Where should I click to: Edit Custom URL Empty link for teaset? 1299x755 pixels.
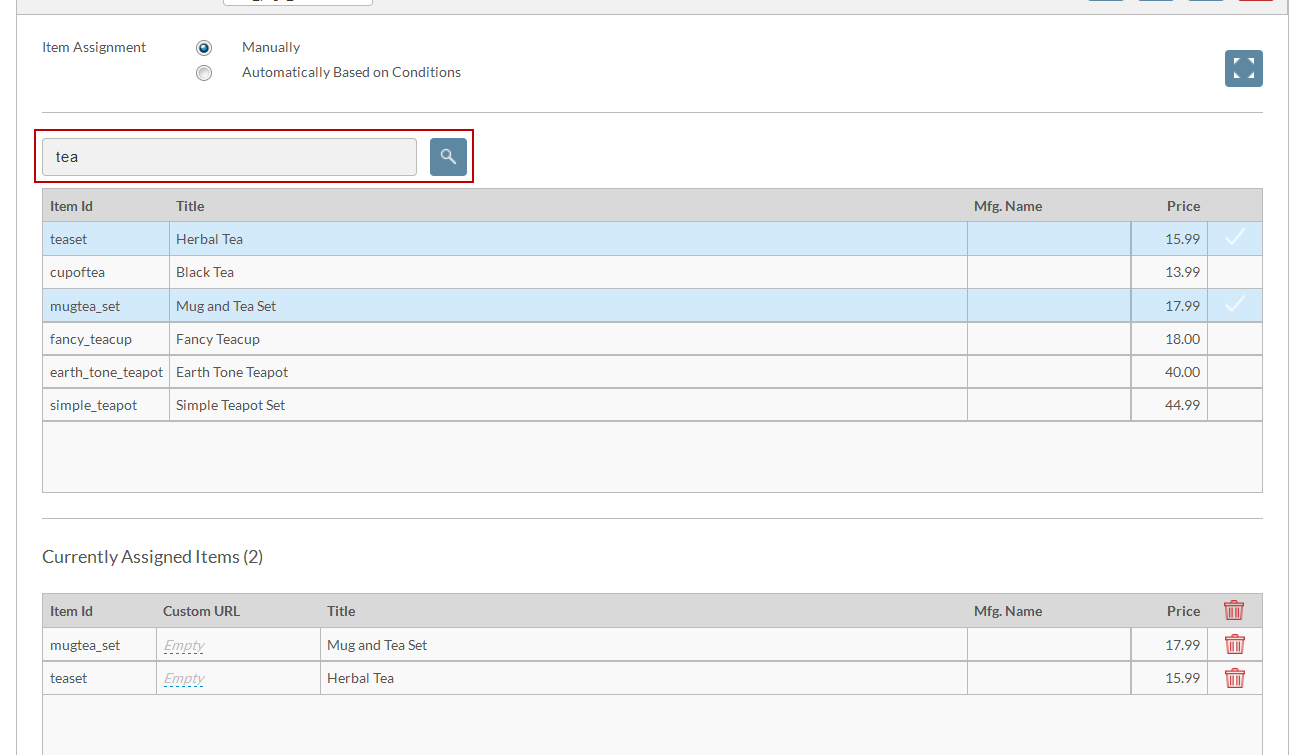point(184,679)
